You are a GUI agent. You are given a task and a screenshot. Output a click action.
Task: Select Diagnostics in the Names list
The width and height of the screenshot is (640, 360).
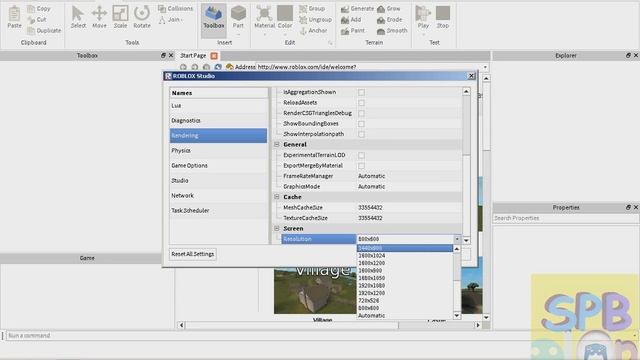[218, 121]
